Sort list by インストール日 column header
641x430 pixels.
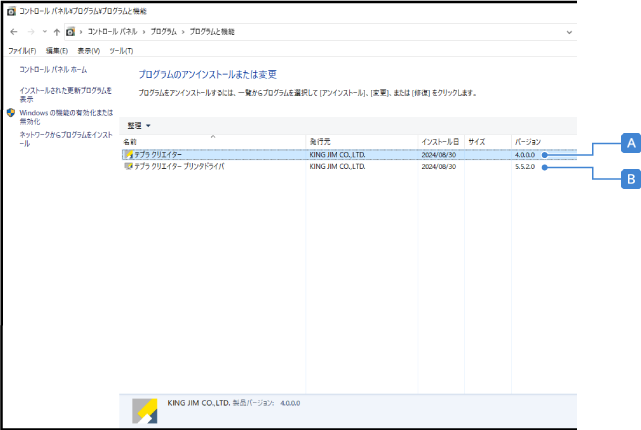coord(440,142)
